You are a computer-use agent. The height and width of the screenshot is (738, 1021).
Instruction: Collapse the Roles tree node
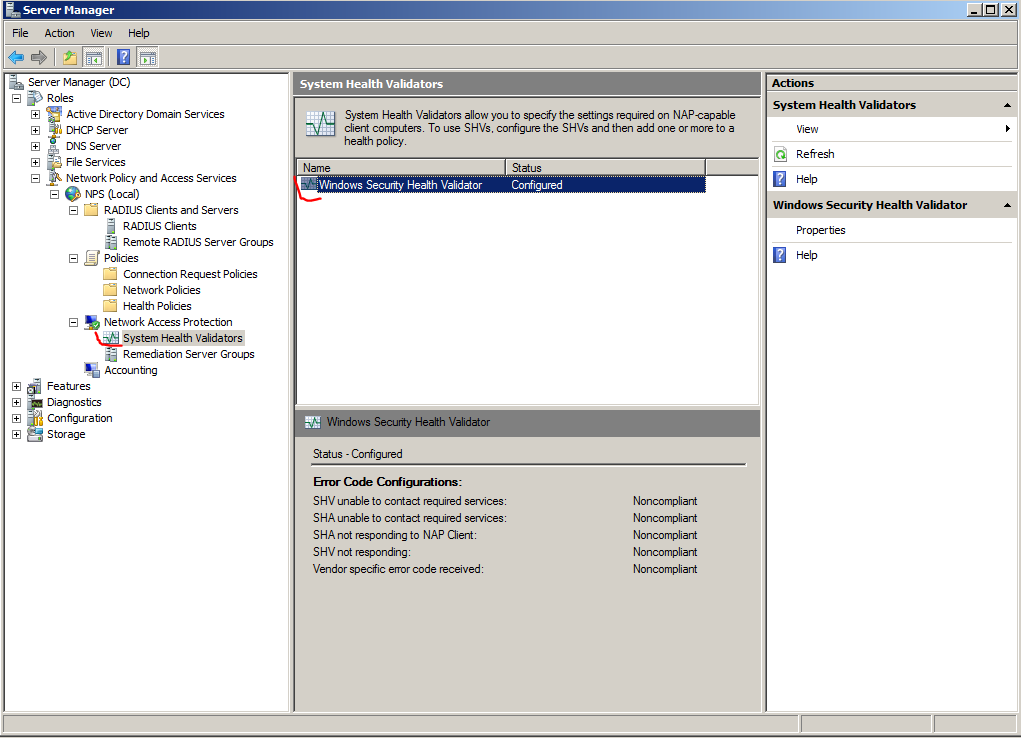(x=16, y=98)
